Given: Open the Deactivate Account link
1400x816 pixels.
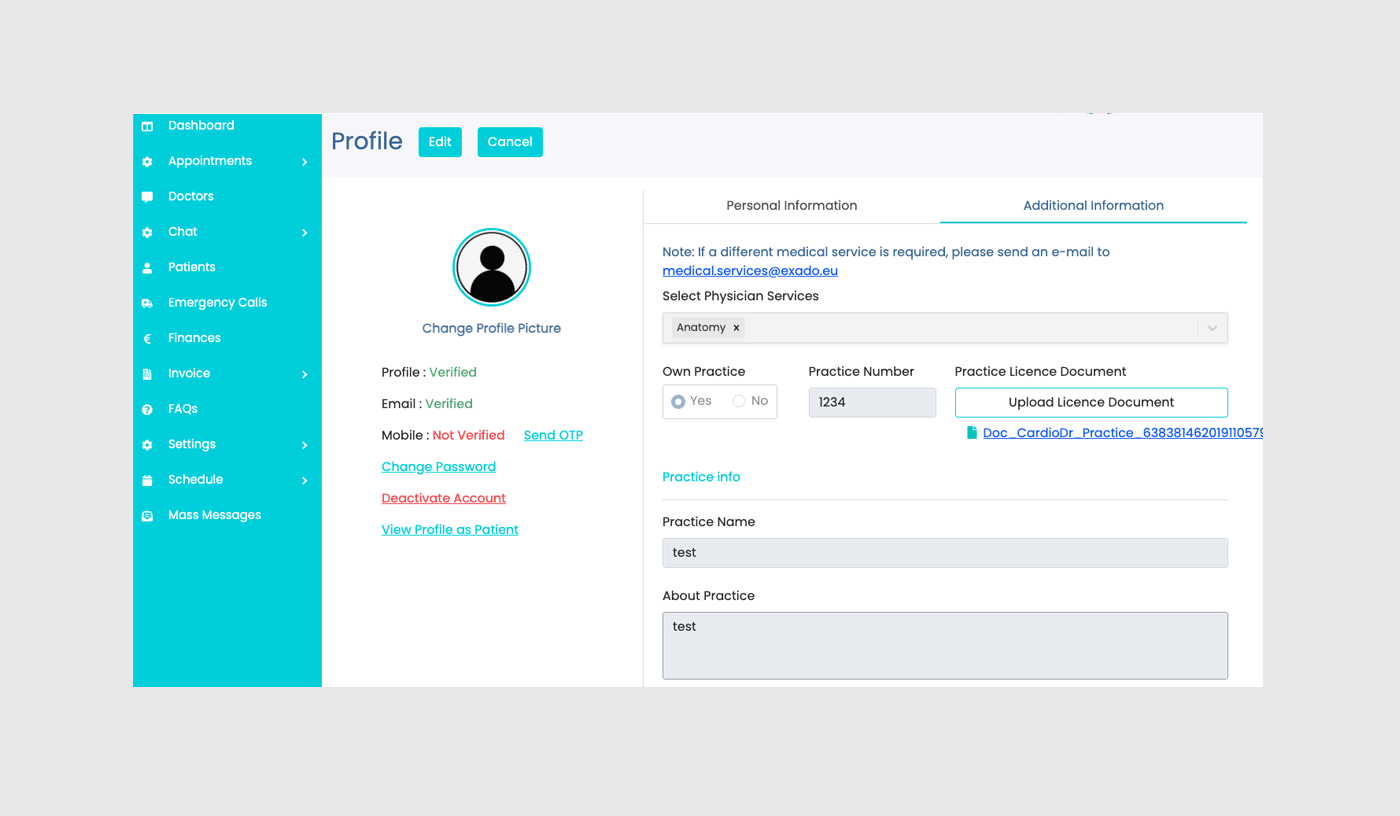Looking at the screenshot, I should [443, 498].
